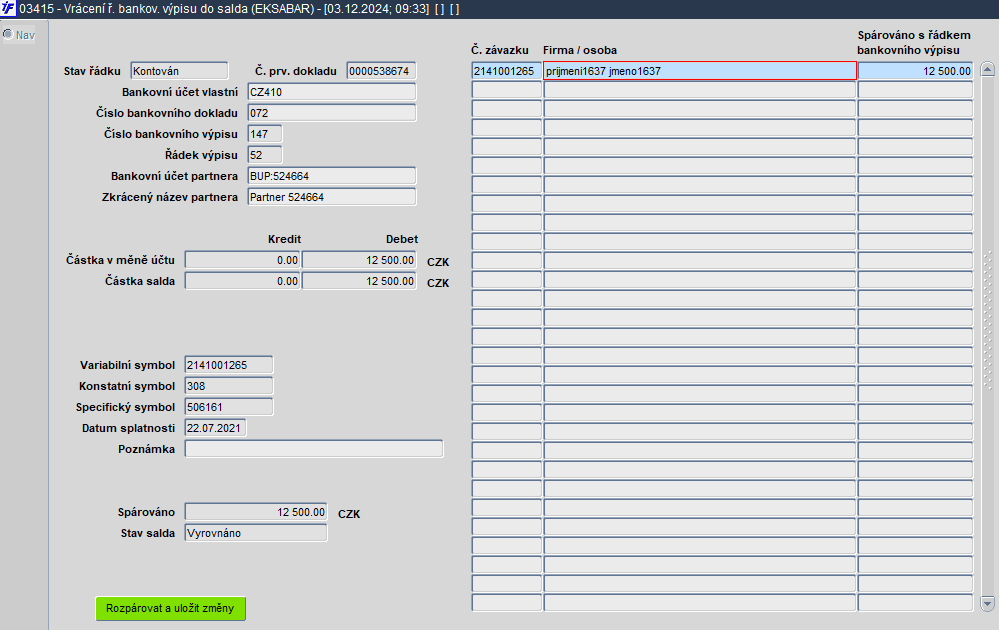The height and width of the screenshot is (630, 999).
Task: Click Č. závazku cell 2141001265 in table
Action: click(x=507, y=71)
